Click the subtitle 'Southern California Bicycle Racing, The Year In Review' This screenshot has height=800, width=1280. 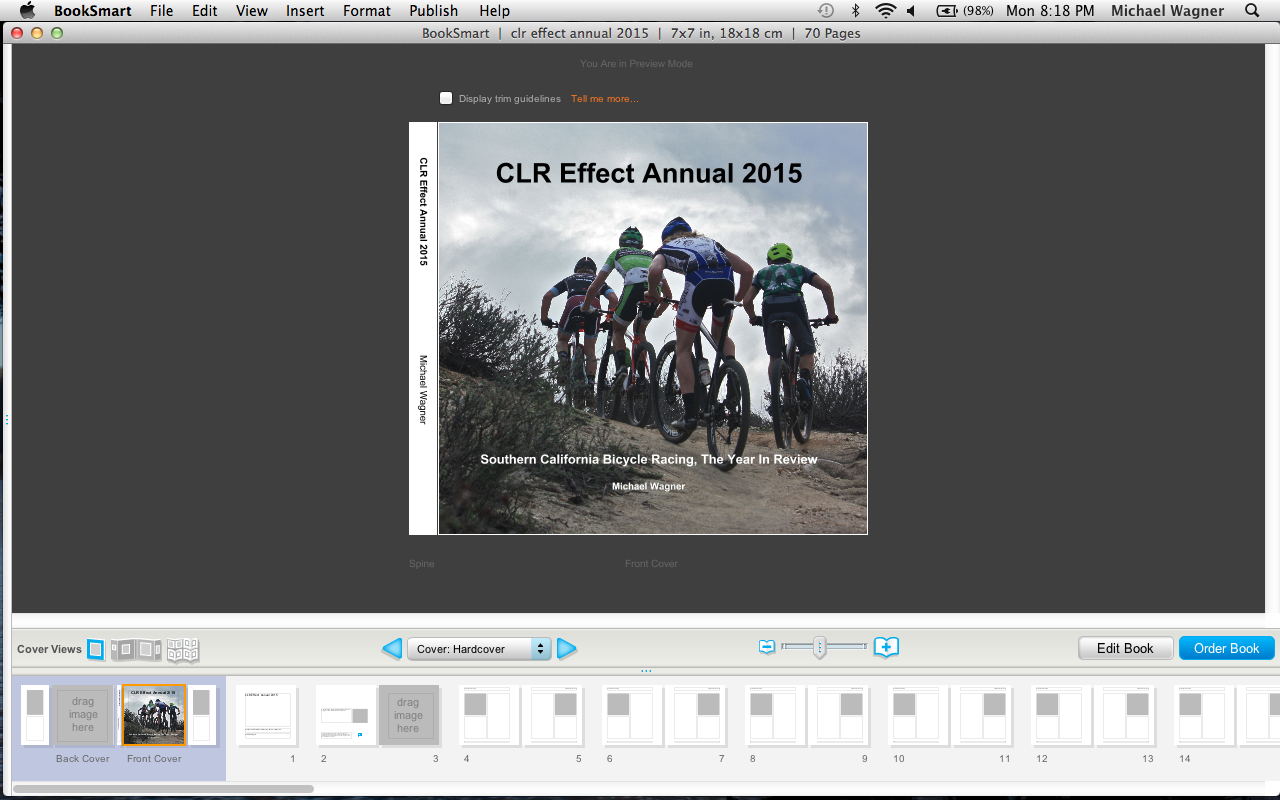[x=649, y=459]
